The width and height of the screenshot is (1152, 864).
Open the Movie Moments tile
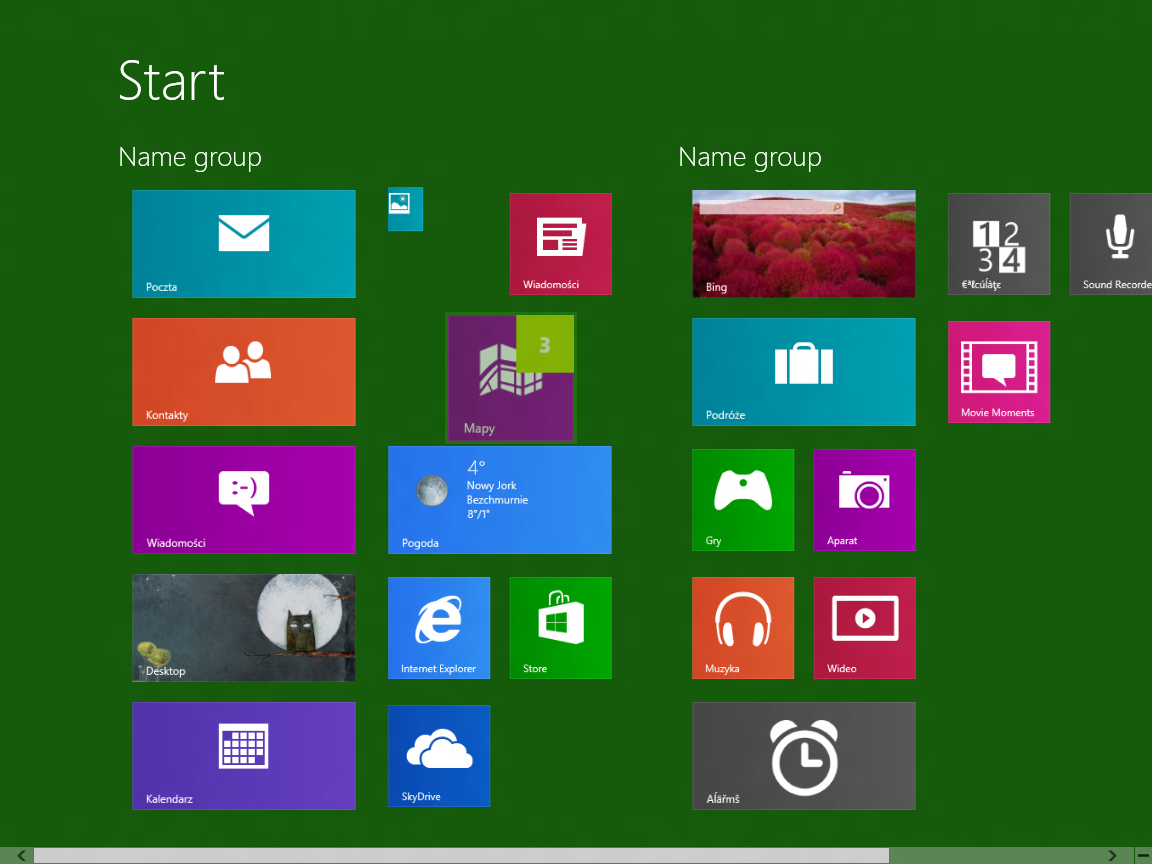999,372
